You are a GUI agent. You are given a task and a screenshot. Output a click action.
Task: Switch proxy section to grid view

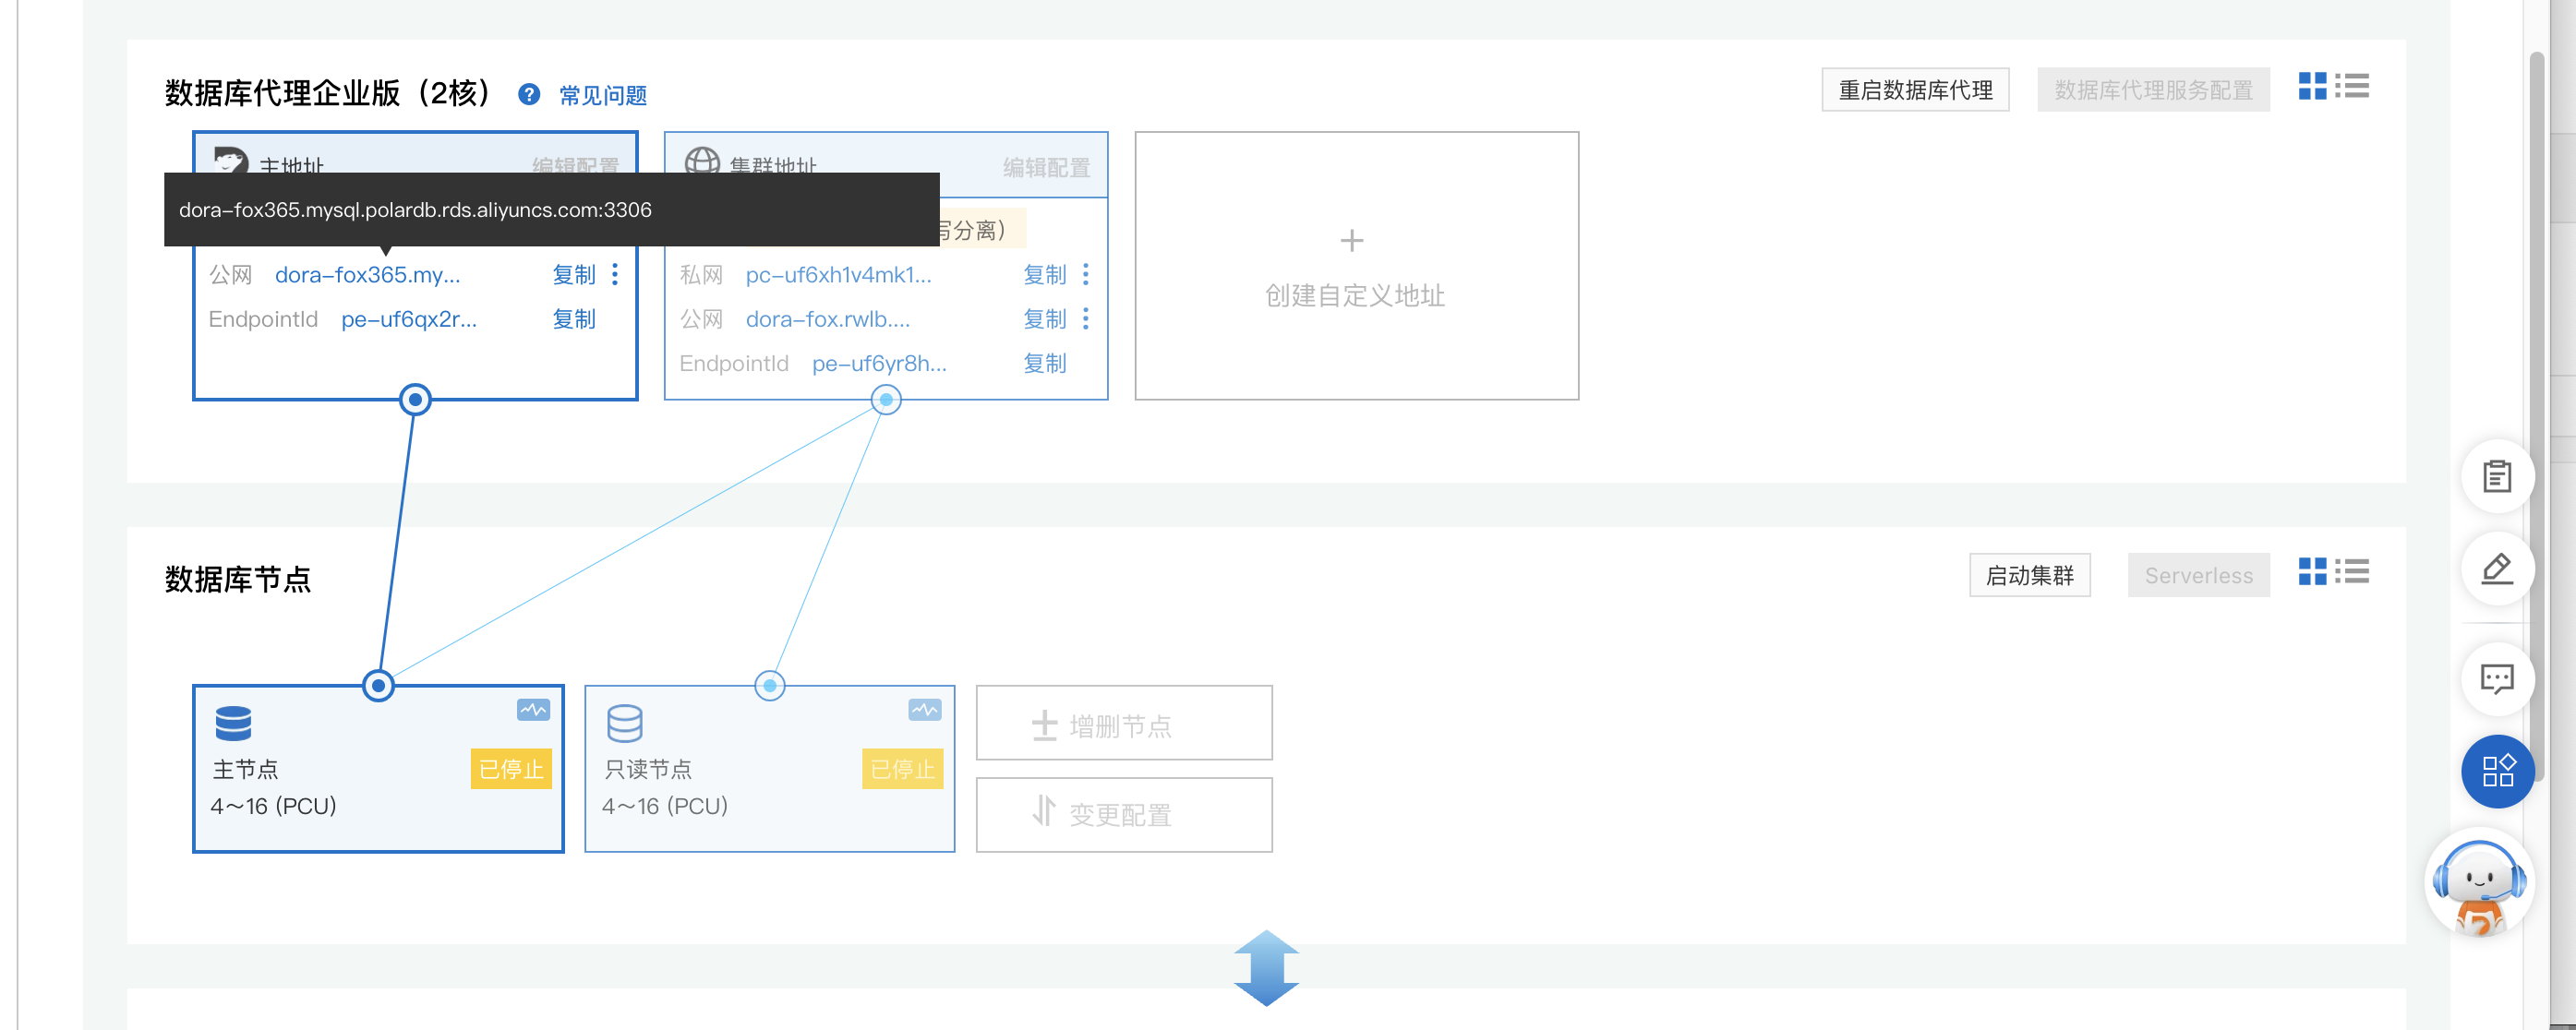(x=2312, y=86)
